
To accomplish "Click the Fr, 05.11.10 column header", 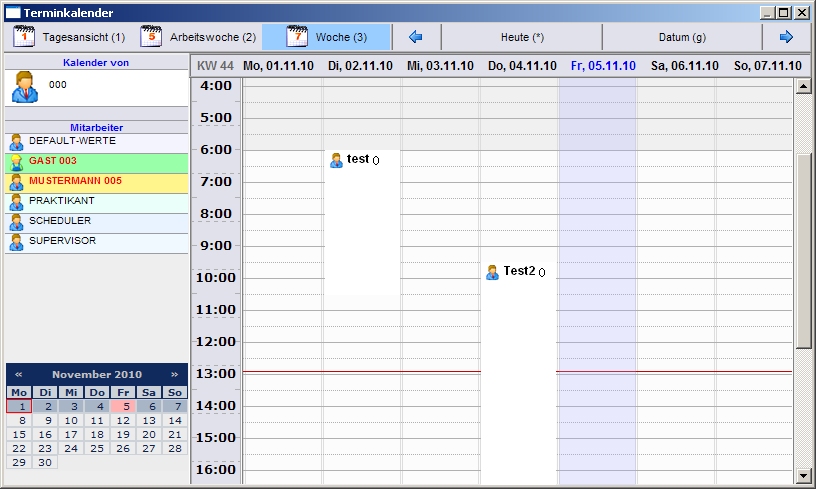I will coord(603,66).
